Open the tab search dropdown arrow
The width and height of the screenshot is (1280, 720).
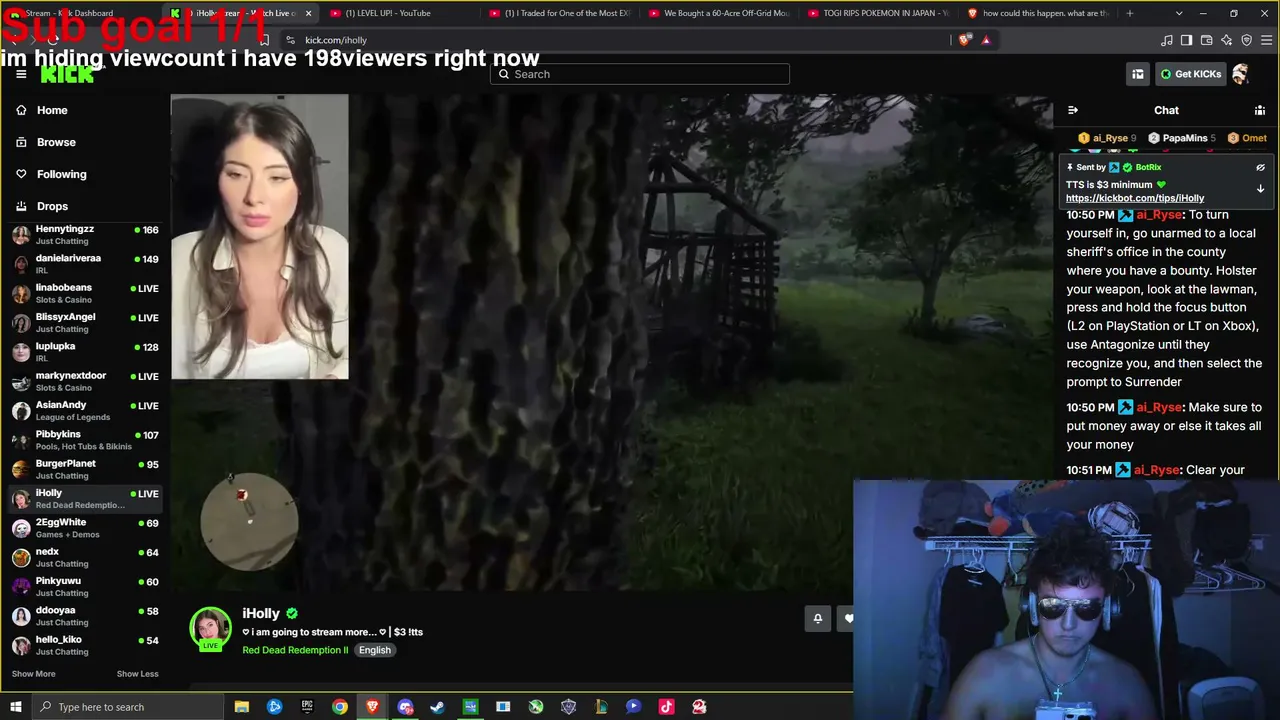pos(1179,13)
